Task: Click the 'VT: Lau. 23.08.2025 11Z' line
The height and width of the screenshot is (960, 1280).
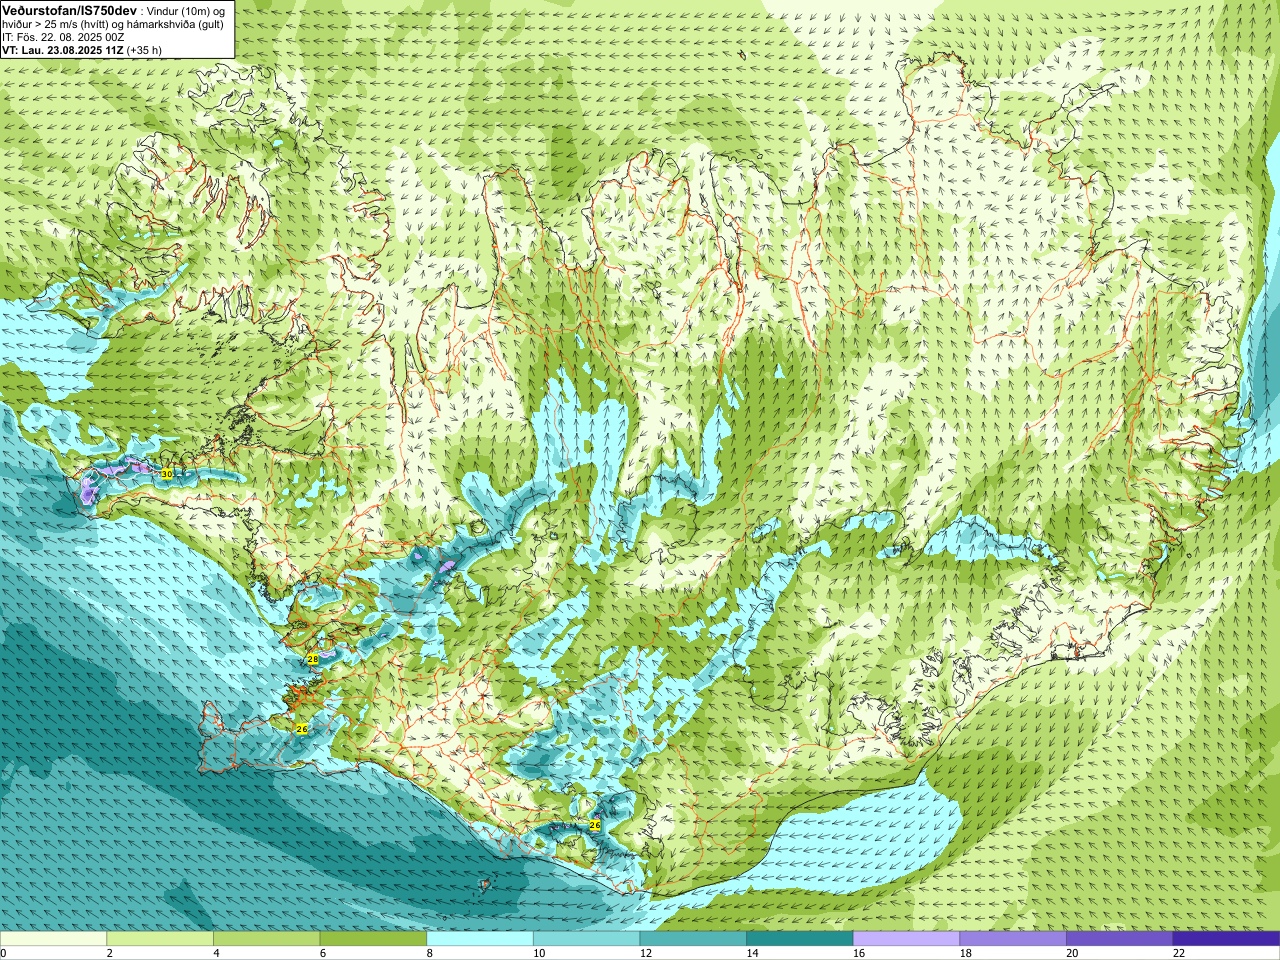Action: (x=63, y=50)
